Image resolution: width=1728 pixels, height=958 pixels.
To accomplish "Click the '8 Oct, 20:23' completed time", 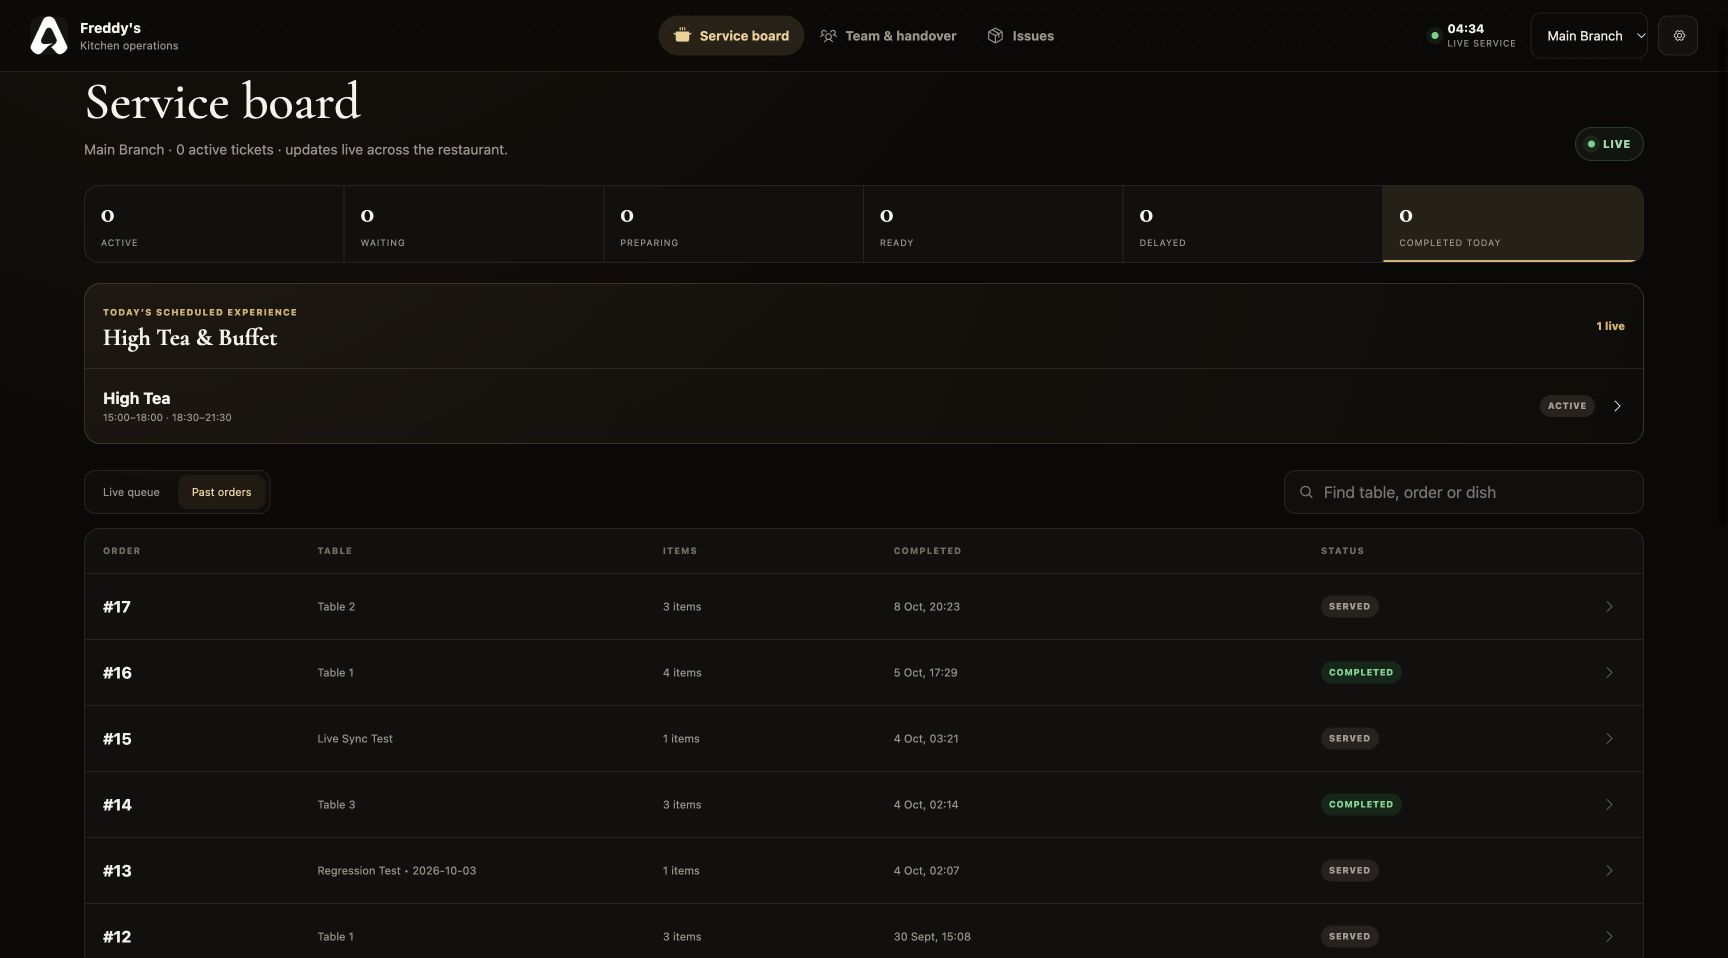I will click(927, 607).
